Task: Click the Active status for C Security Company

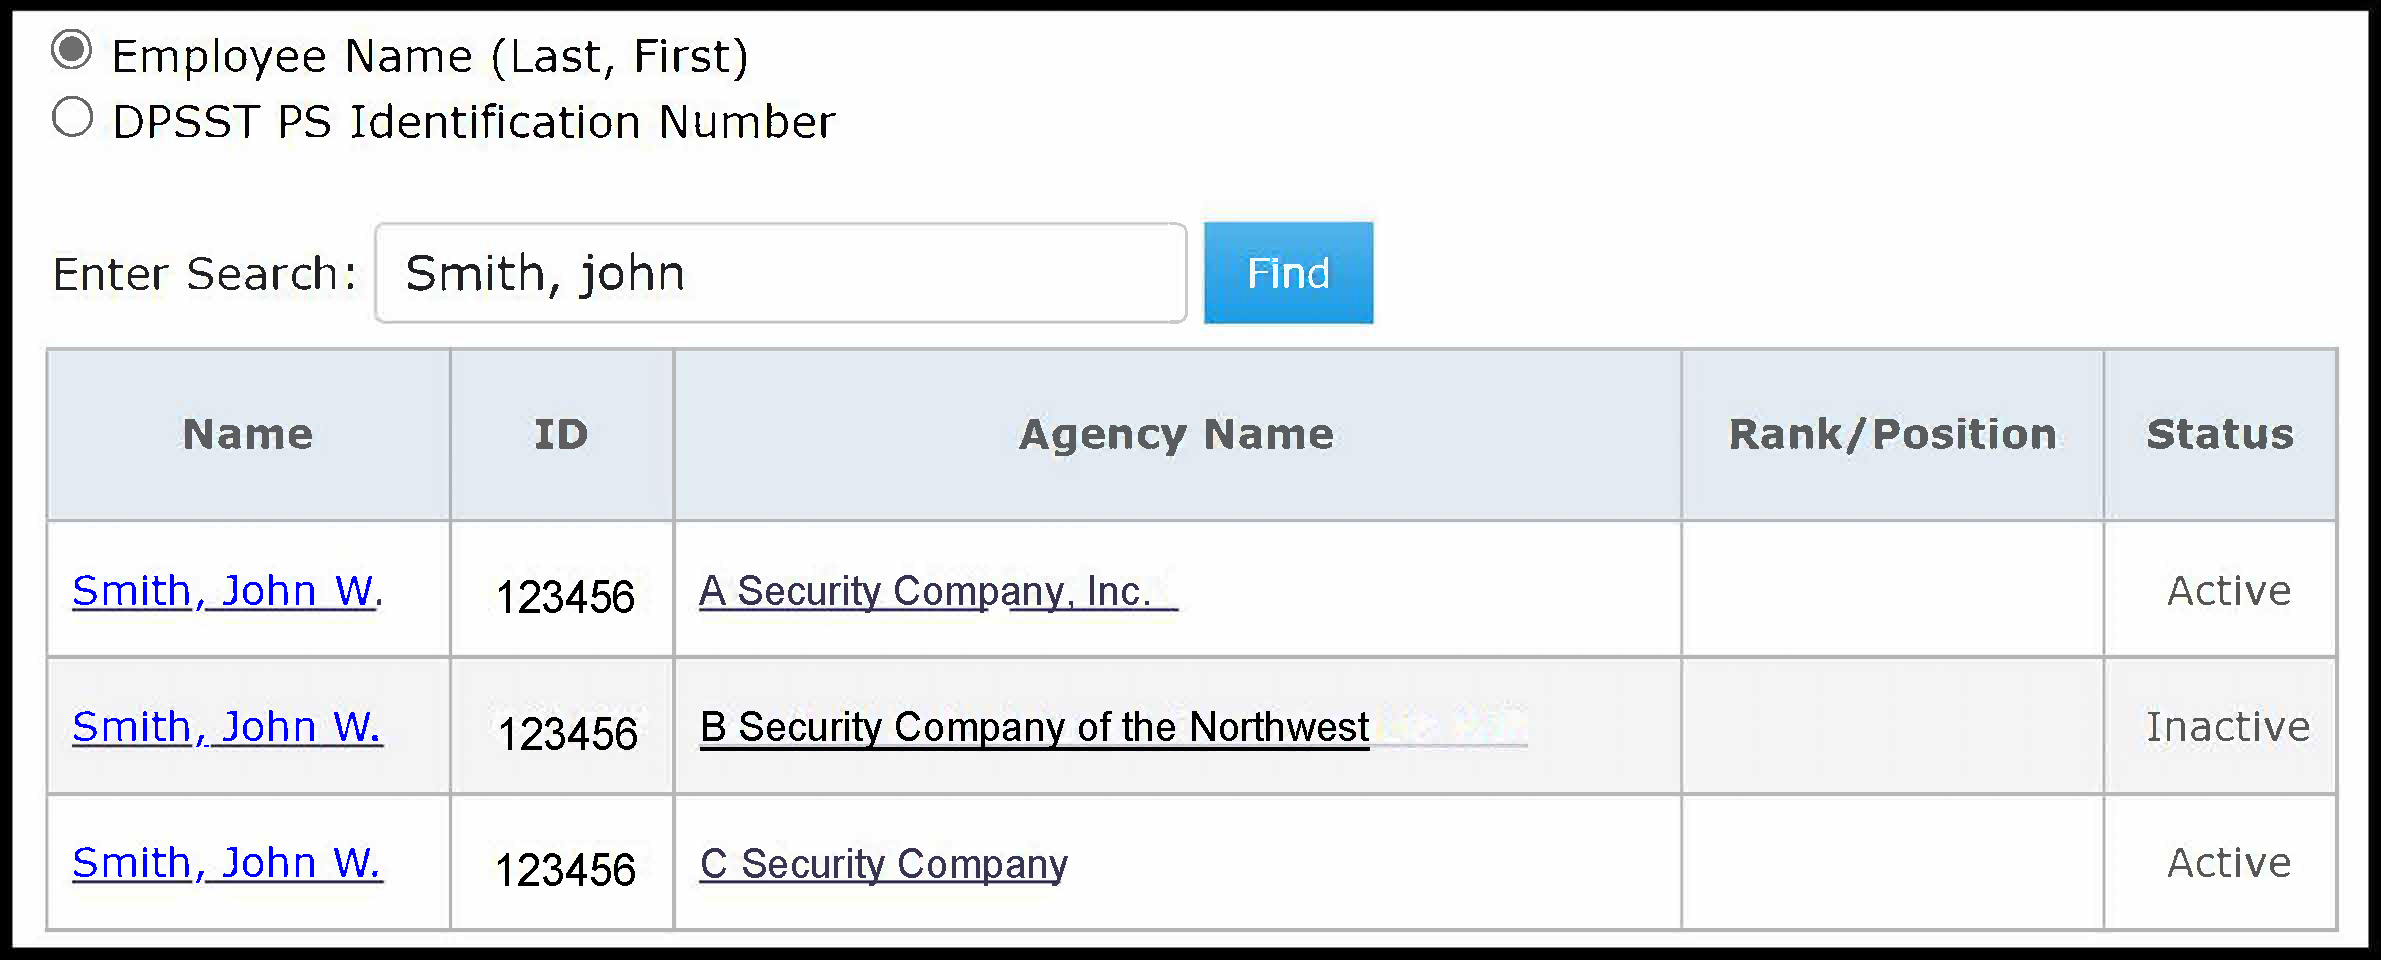Action: pyautogui.click(x=2228, y=863)
